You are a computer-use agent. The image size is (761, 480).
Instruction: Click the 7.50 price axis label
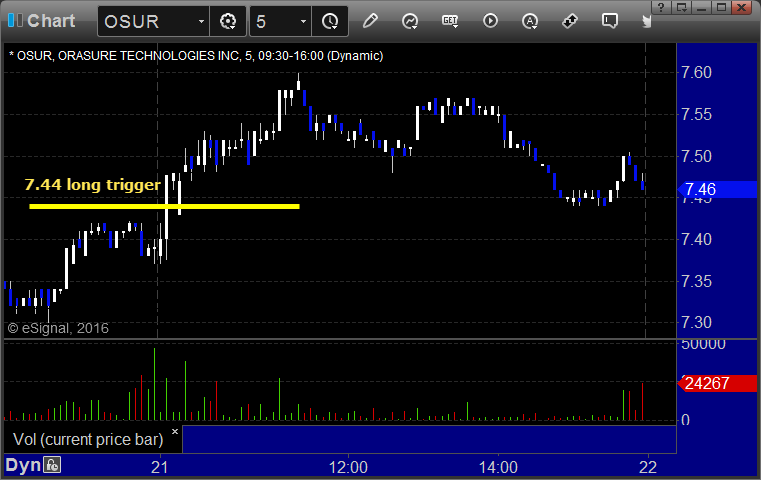[696, 156]
